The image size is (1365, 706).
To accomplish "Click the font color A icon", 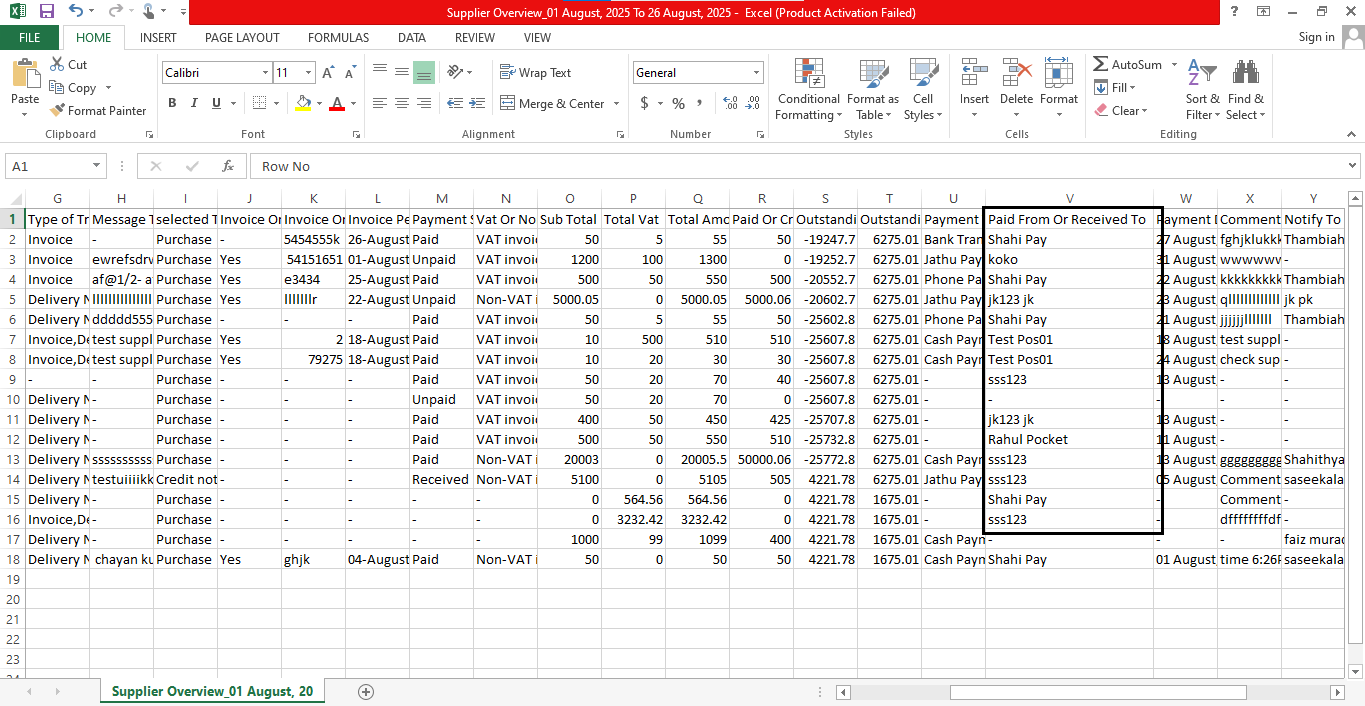I will point(337,103).
